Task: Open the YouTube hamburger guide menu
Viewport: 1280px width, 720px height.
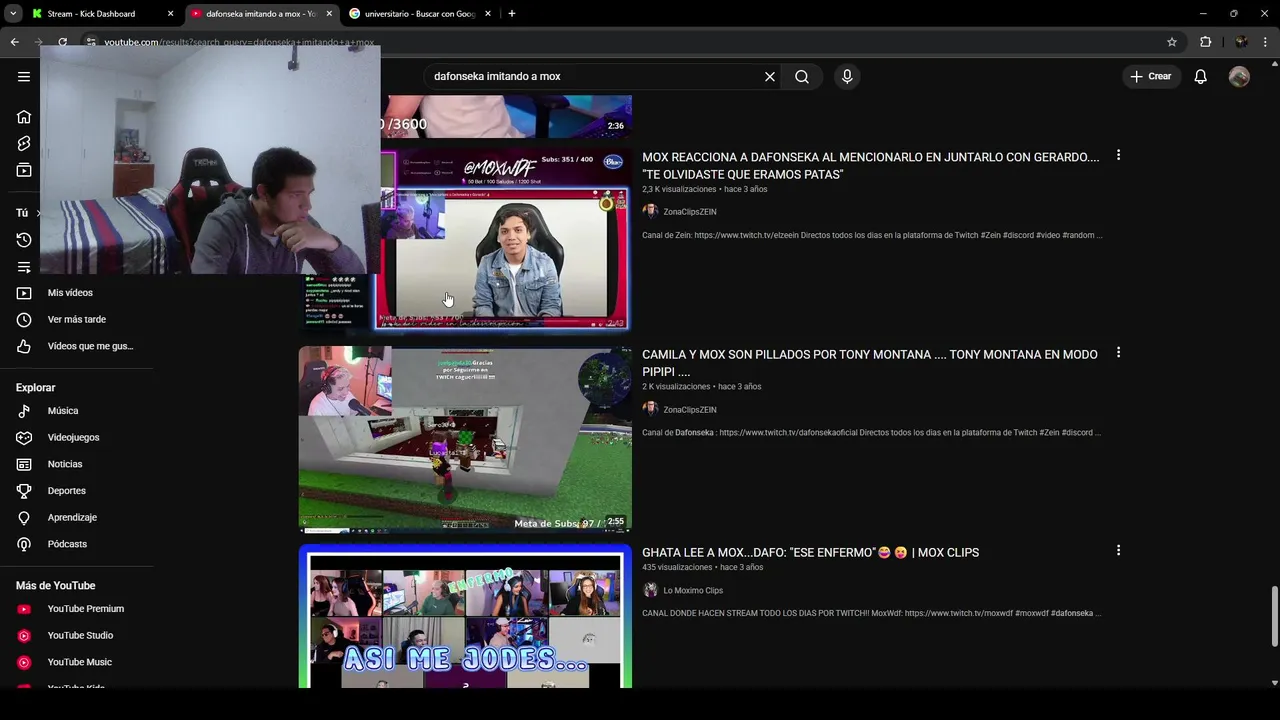Action: 24,77
